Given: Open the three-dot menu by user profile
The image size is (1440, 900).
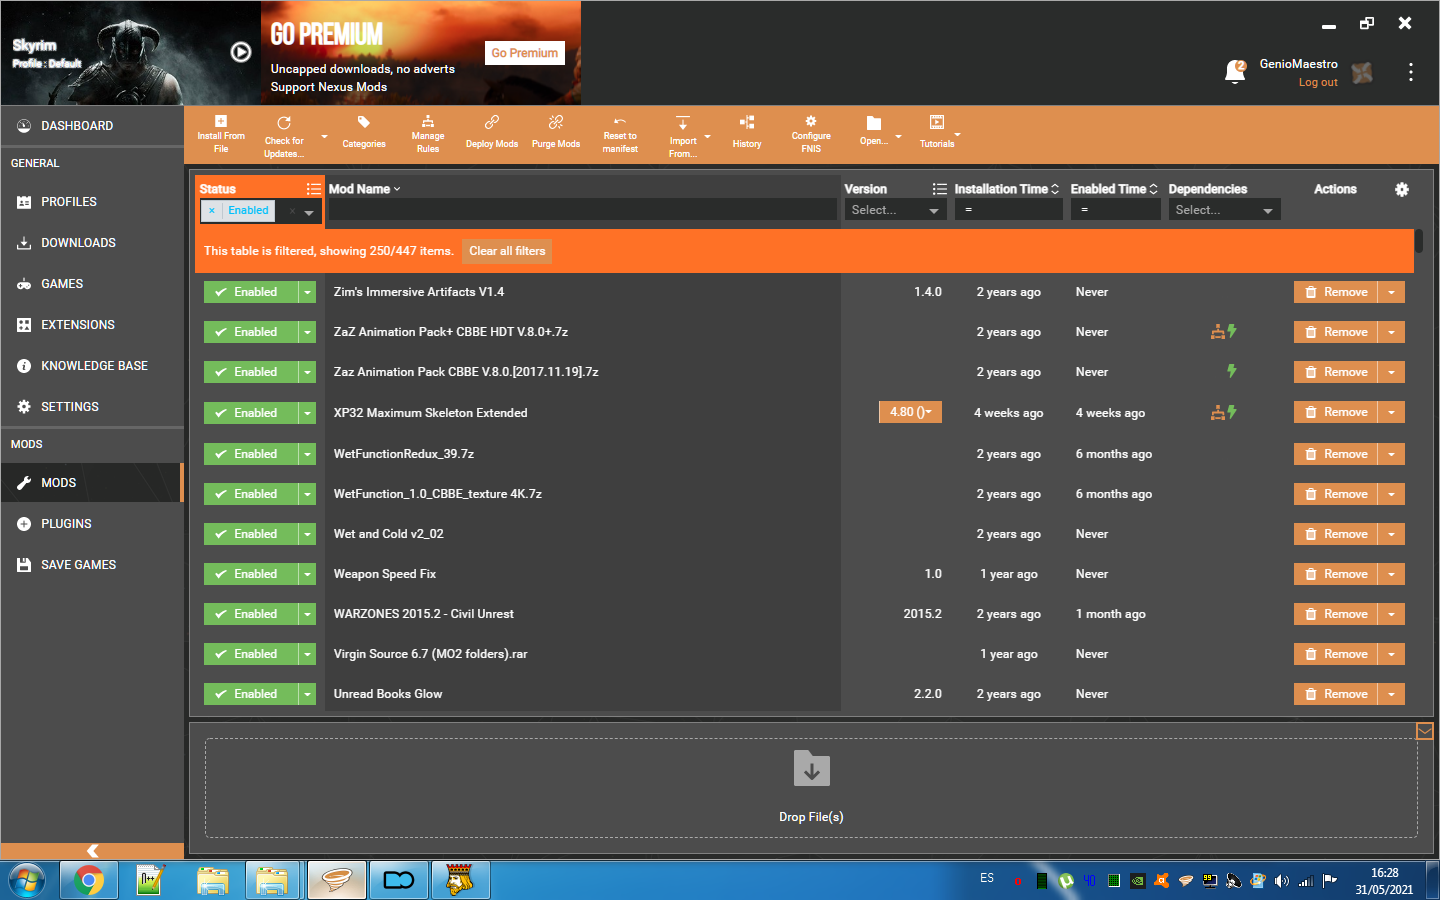Looking at the screenshot, I should [x=1411, y=72].
